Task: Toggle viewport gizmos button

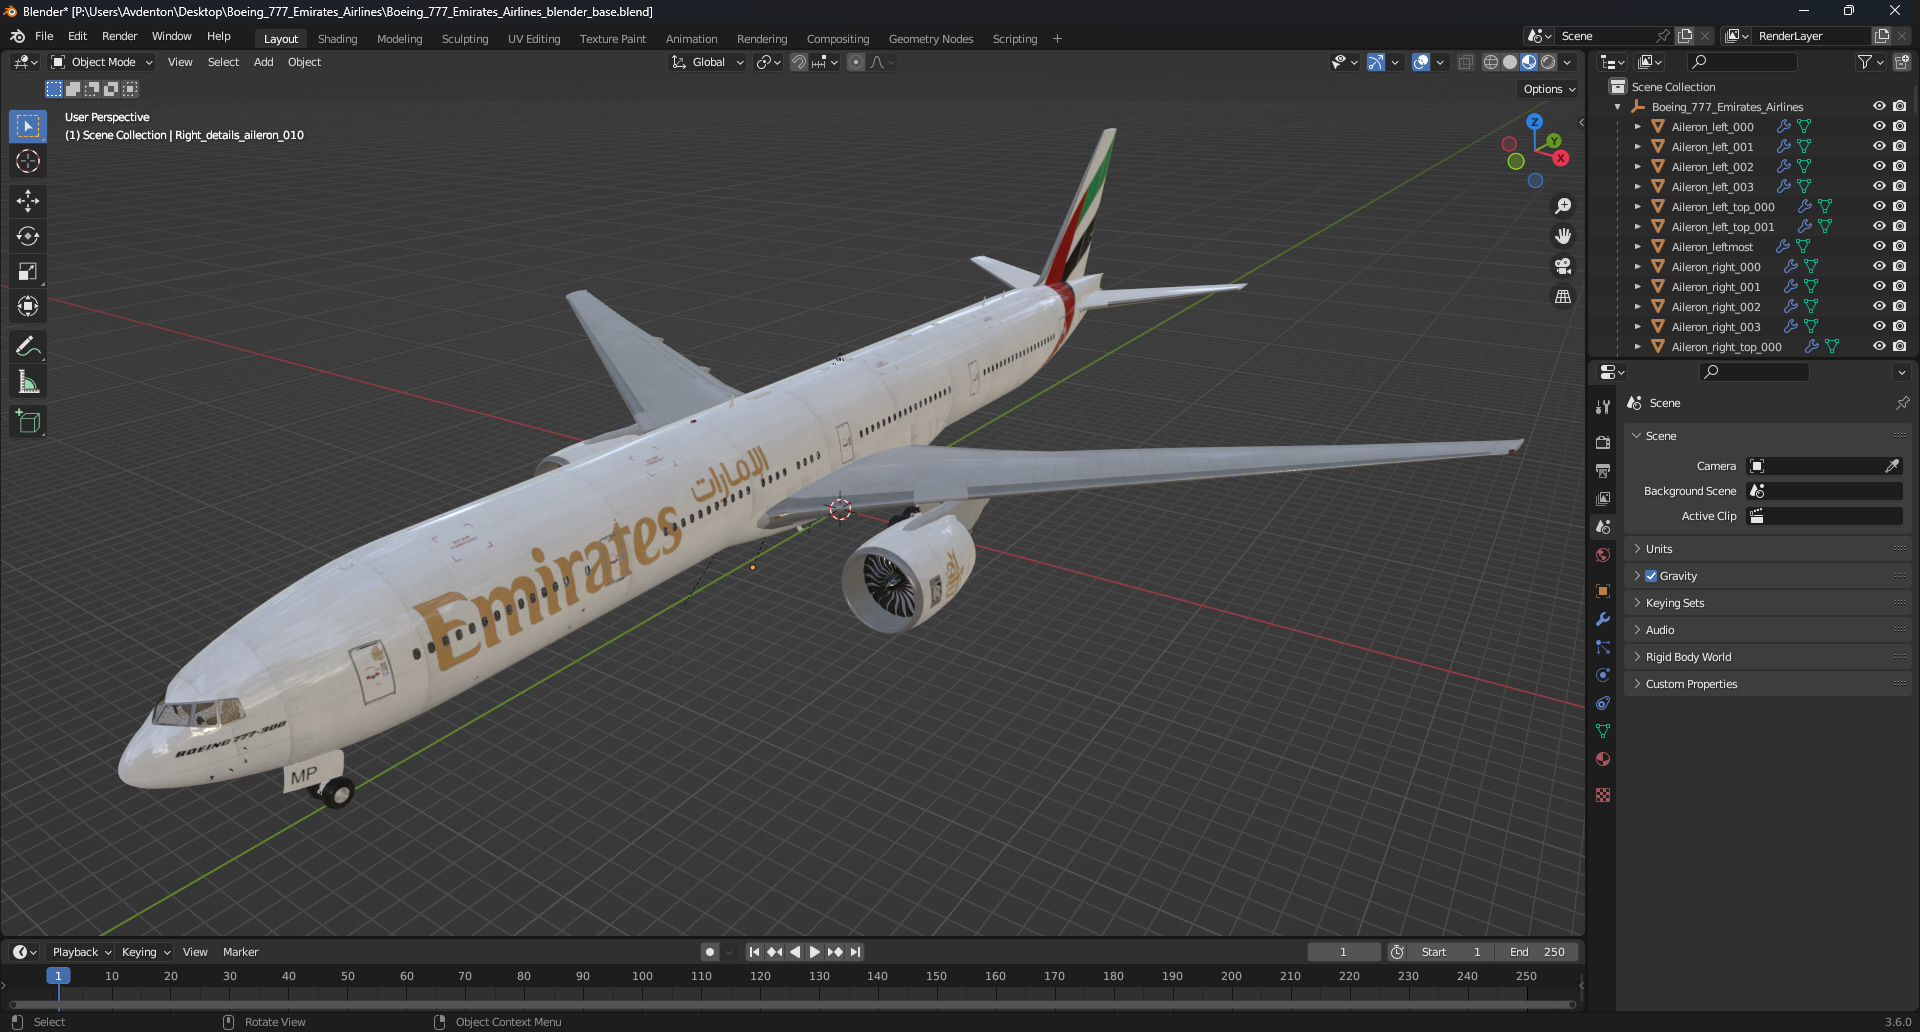Action: point(1376,62)
